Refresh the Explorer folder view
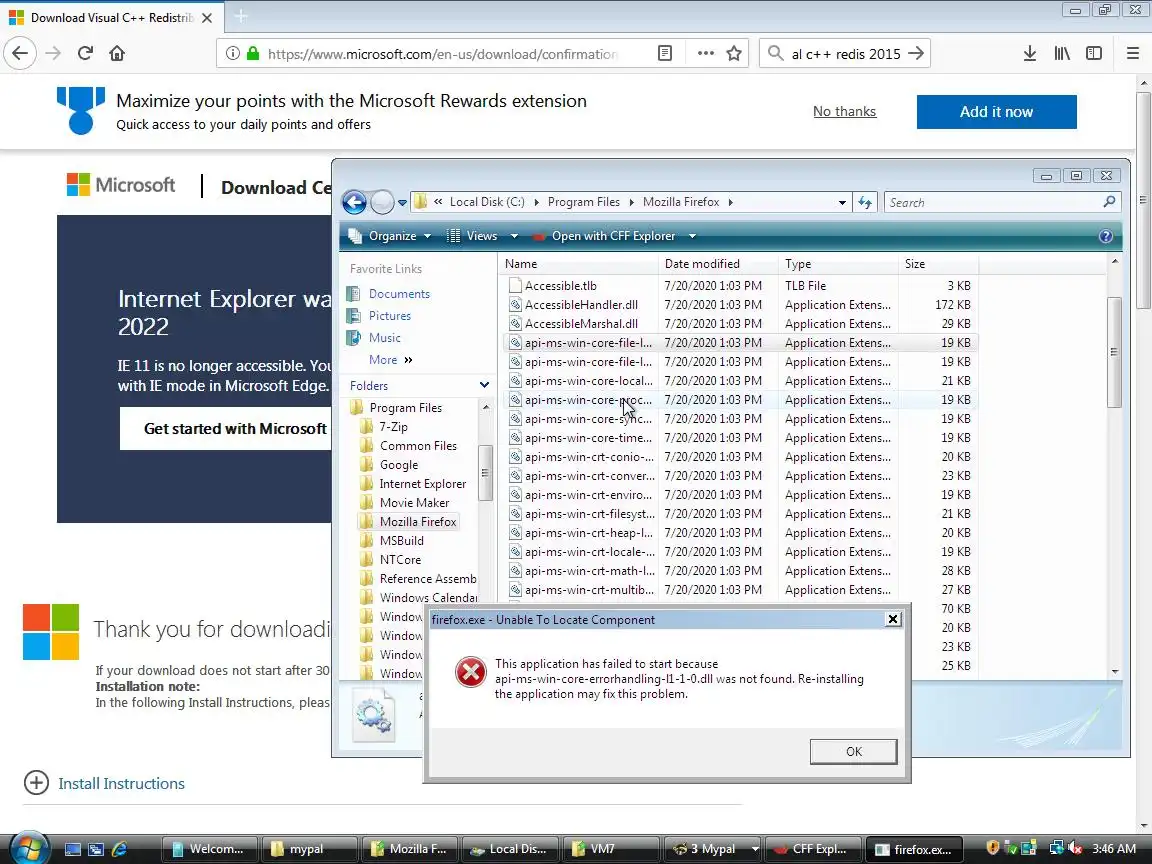 tap(865, 202)
